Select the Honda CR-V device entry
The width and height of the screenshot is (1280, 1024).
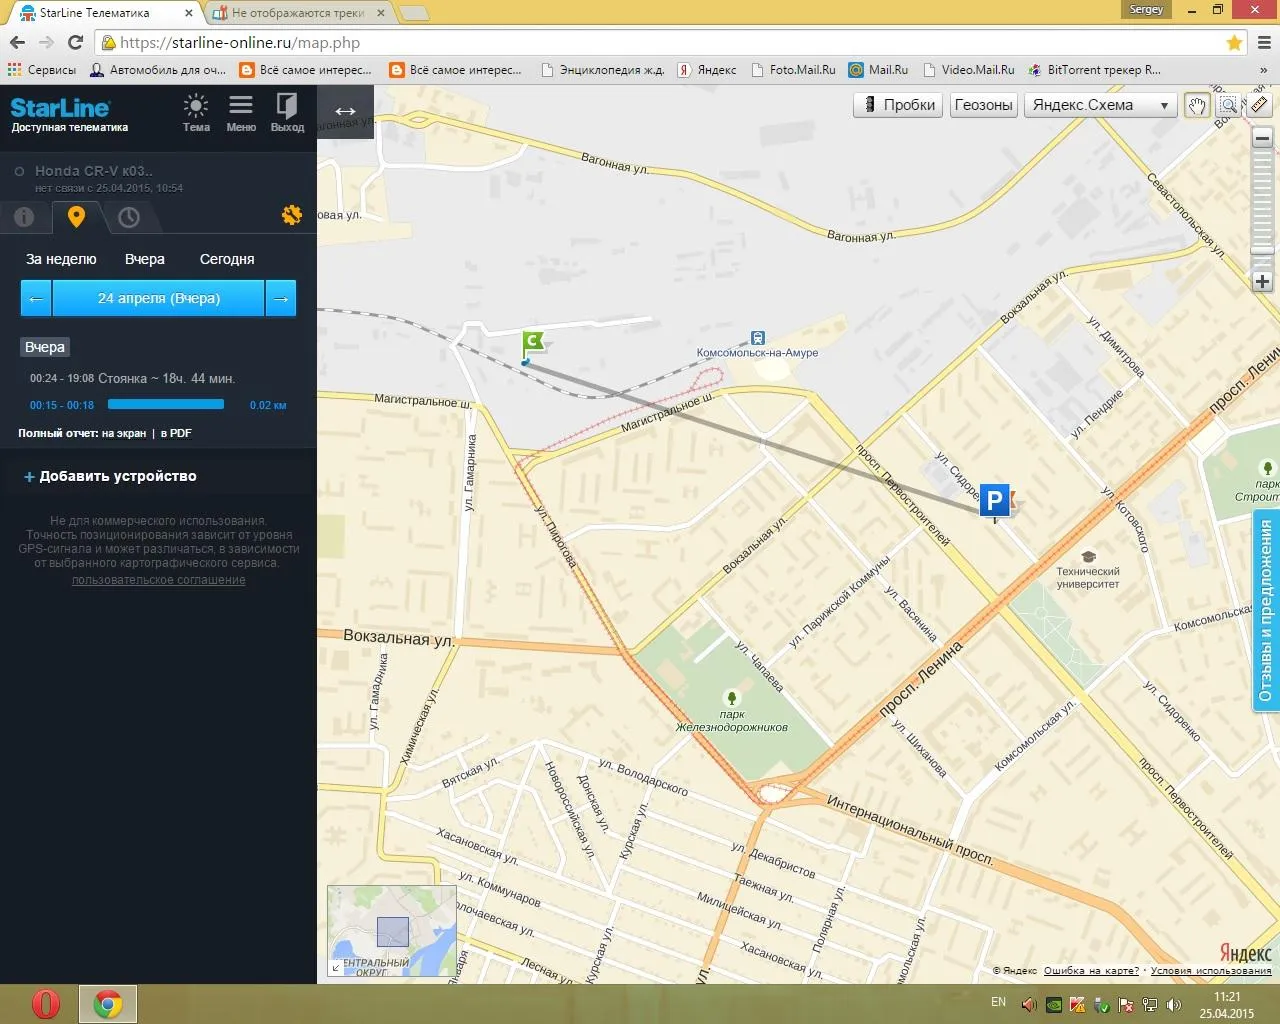[94, 171]
